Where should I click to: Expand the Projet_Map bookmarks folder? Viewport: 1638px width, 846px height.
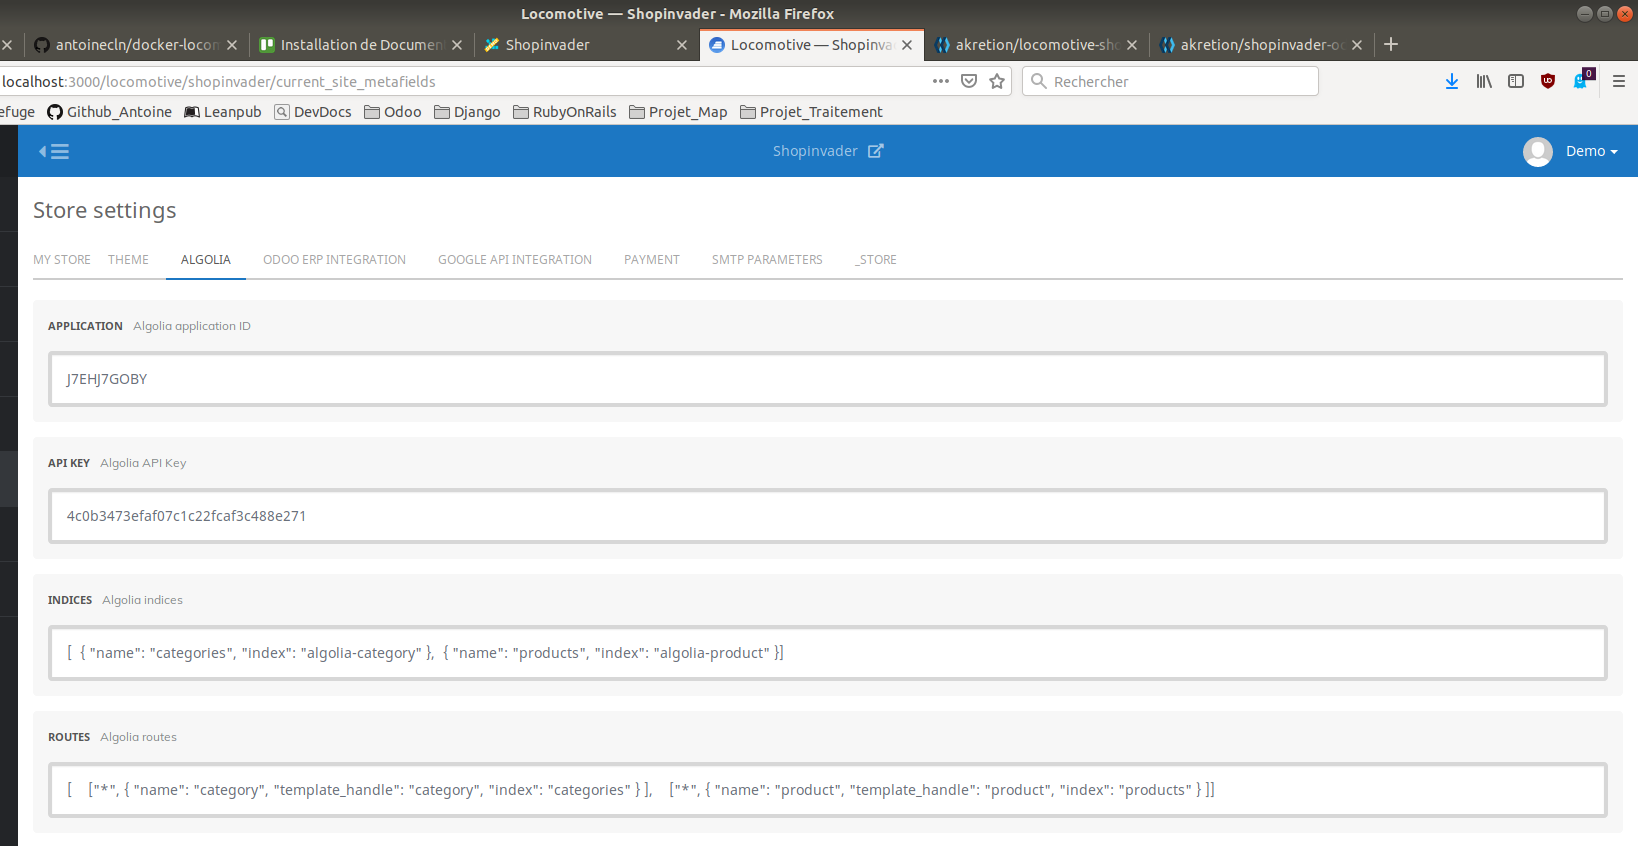[678, 112]
